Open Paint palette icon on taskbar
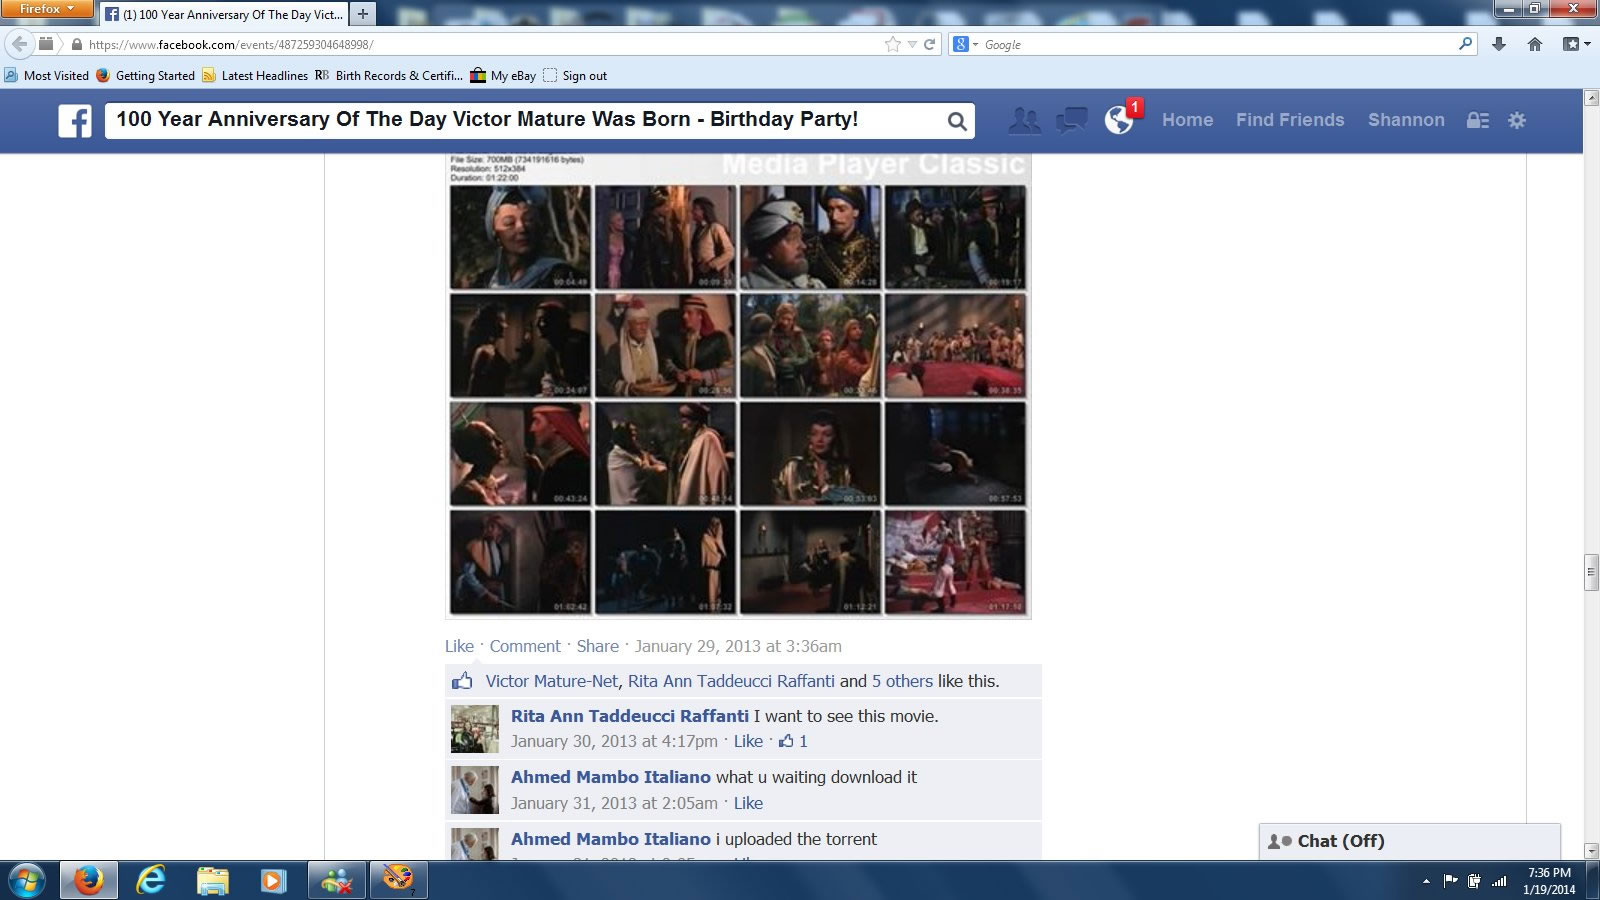 click(x=399, y=881)
